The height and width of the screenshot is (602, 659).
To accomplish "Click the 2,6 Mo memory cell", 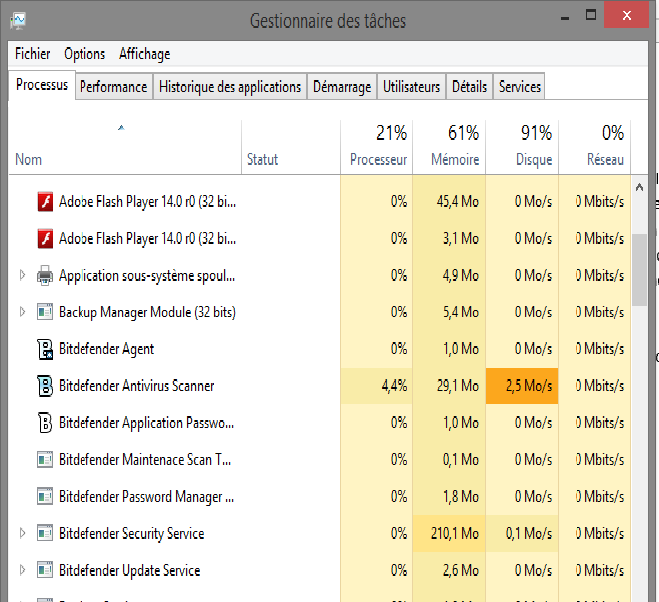I will (449, 570).
